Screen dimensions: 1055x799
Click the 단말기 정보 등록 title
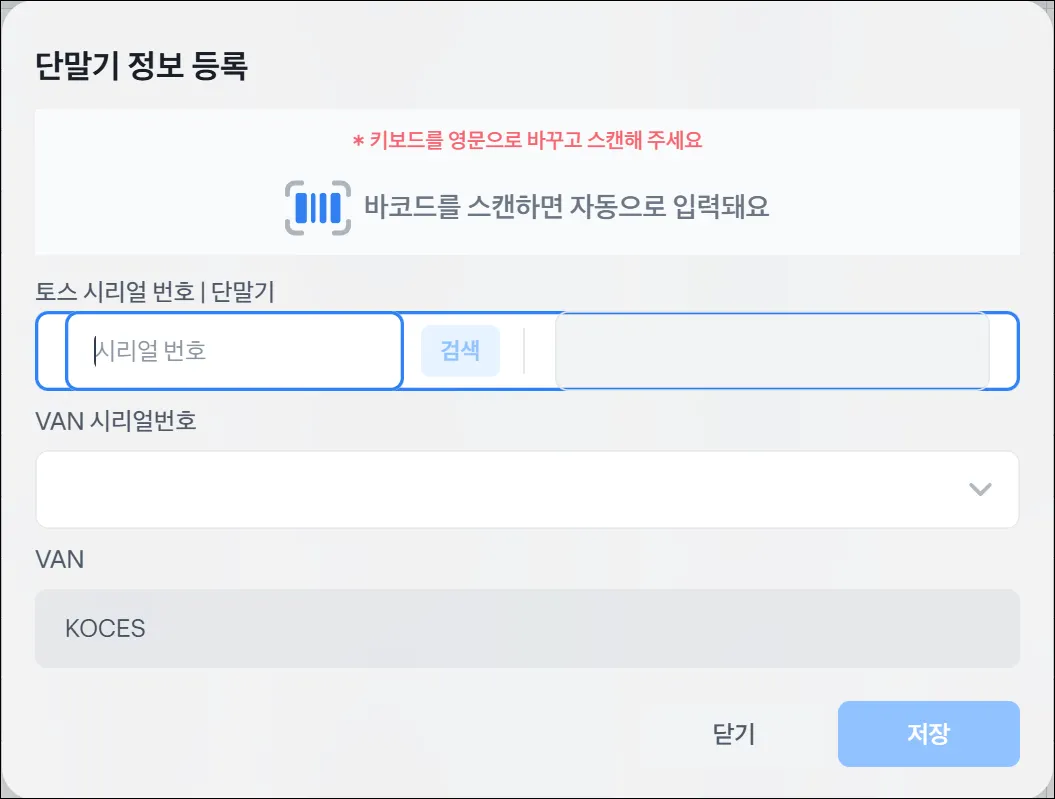pyautogui.click(x=141, y=67)
